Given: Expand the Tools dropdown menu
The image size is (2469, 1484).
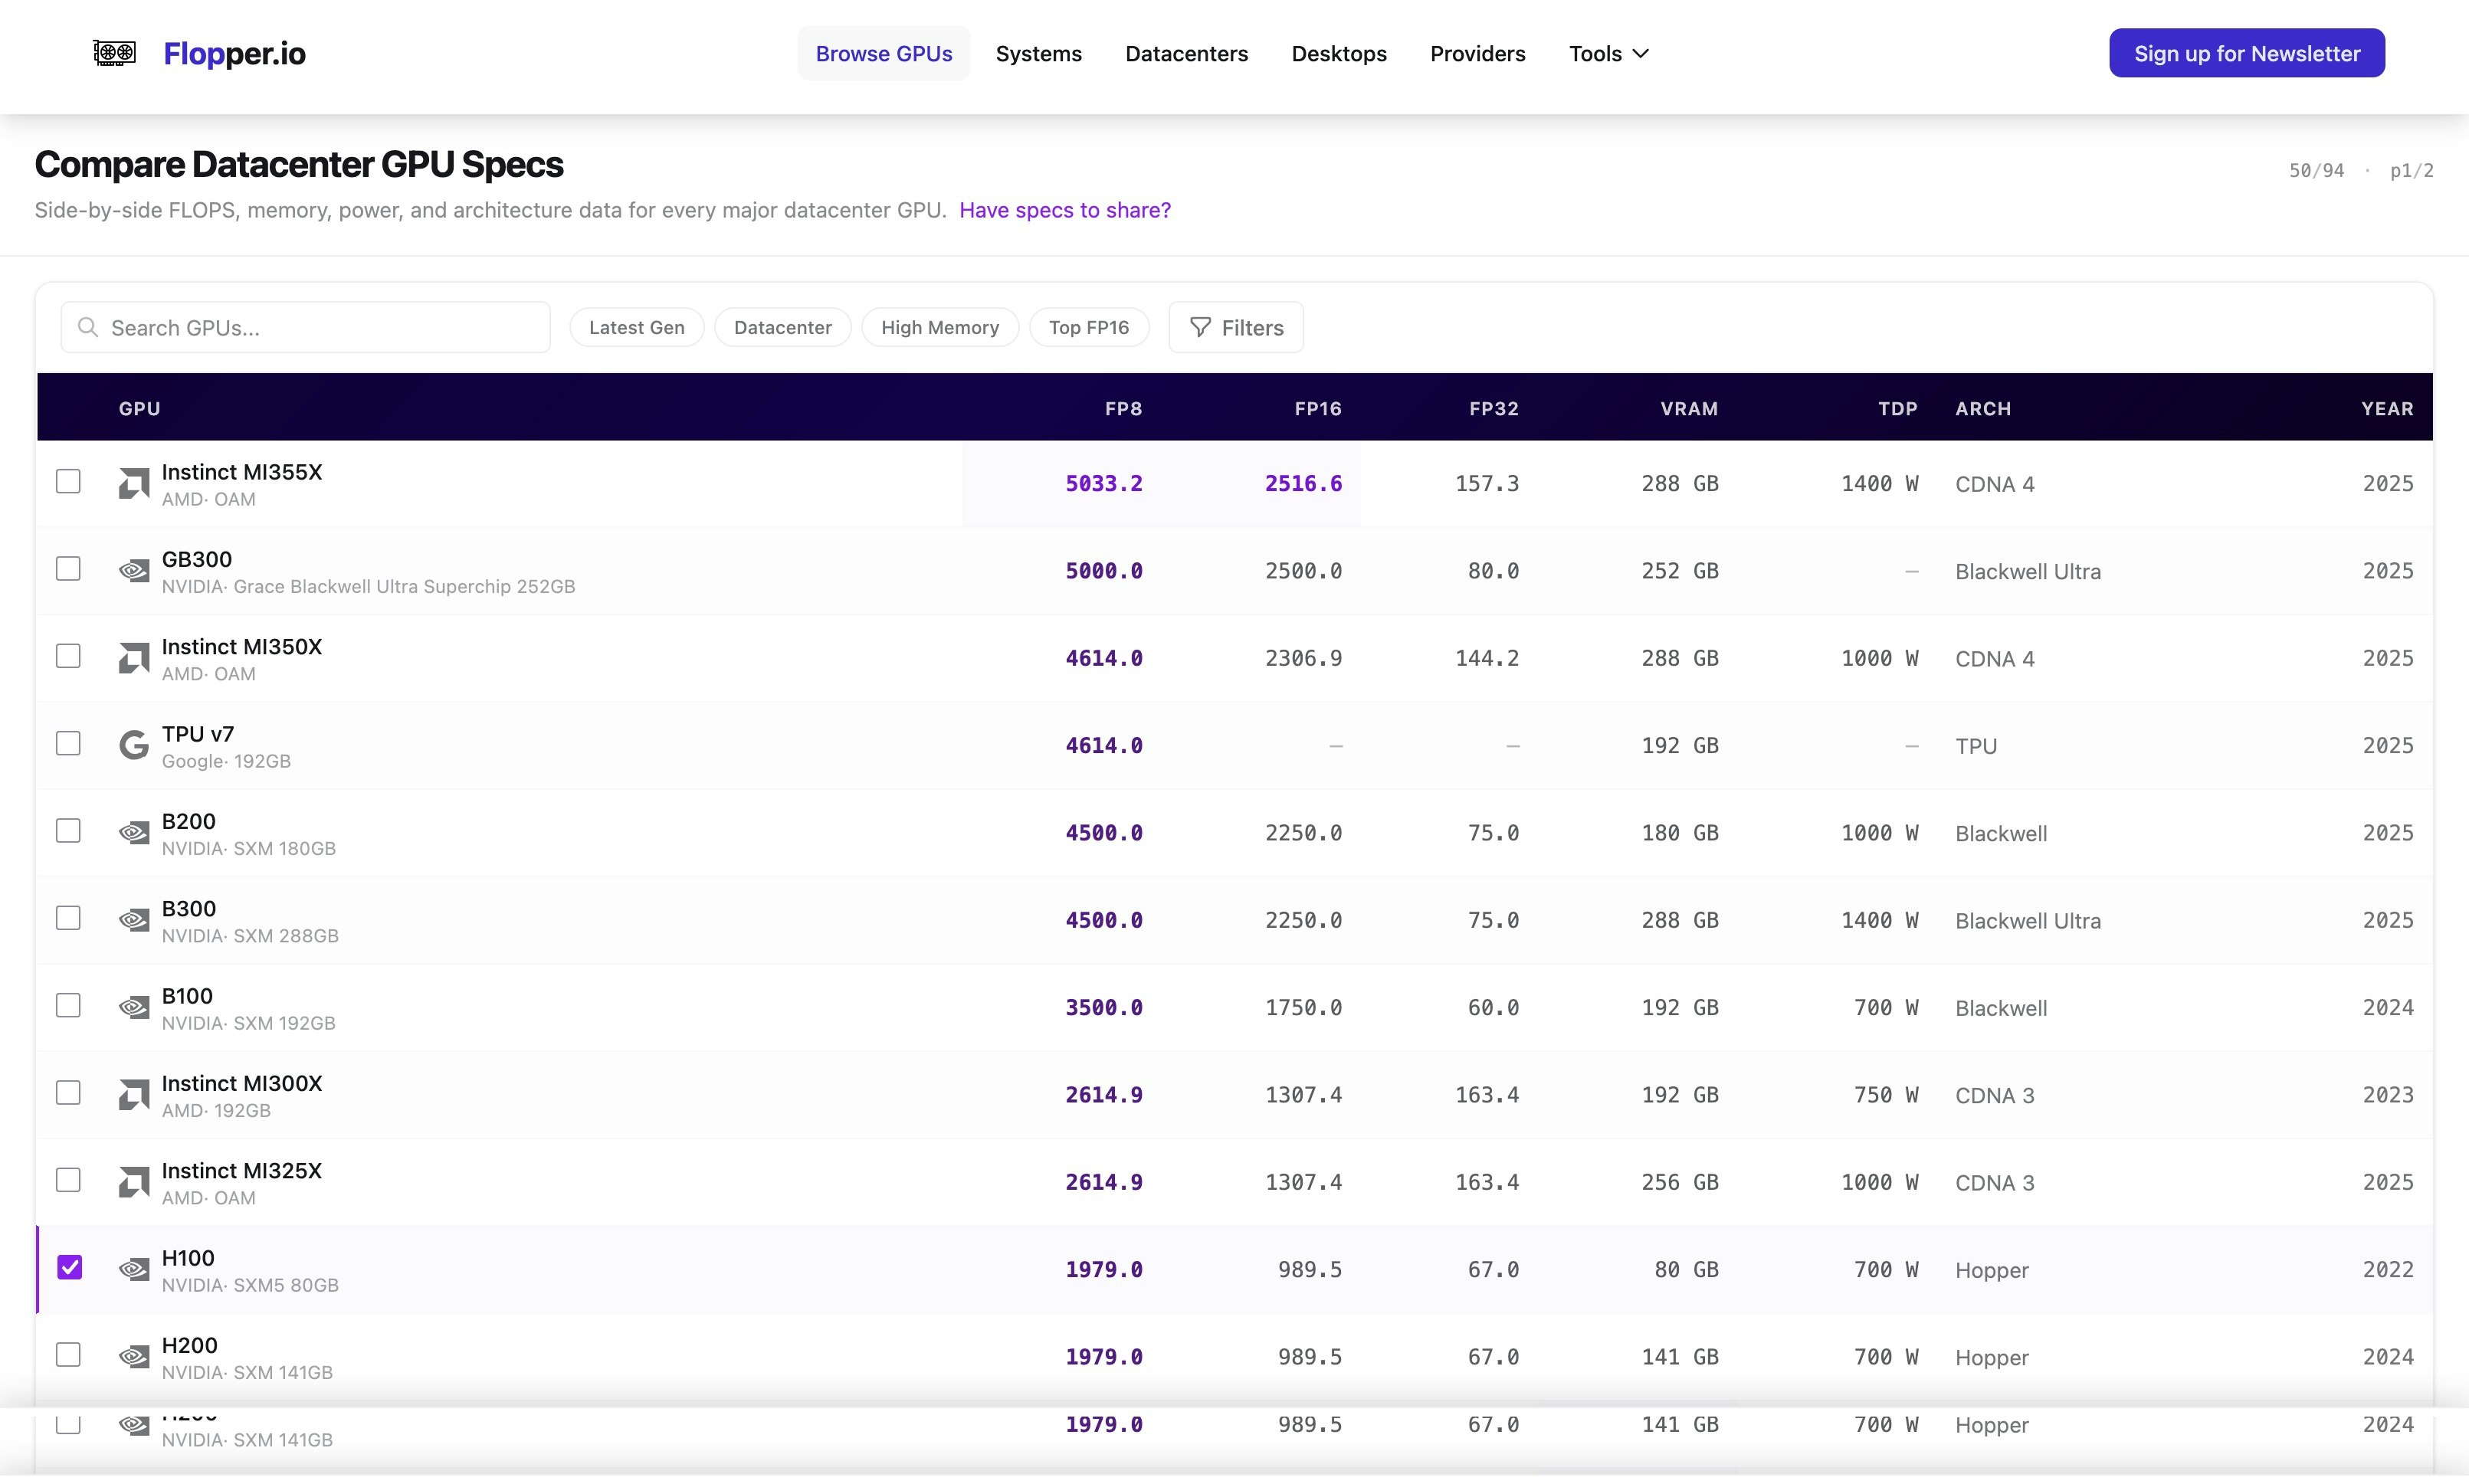Looking at the screenshot, I should tap(1608, 54).
